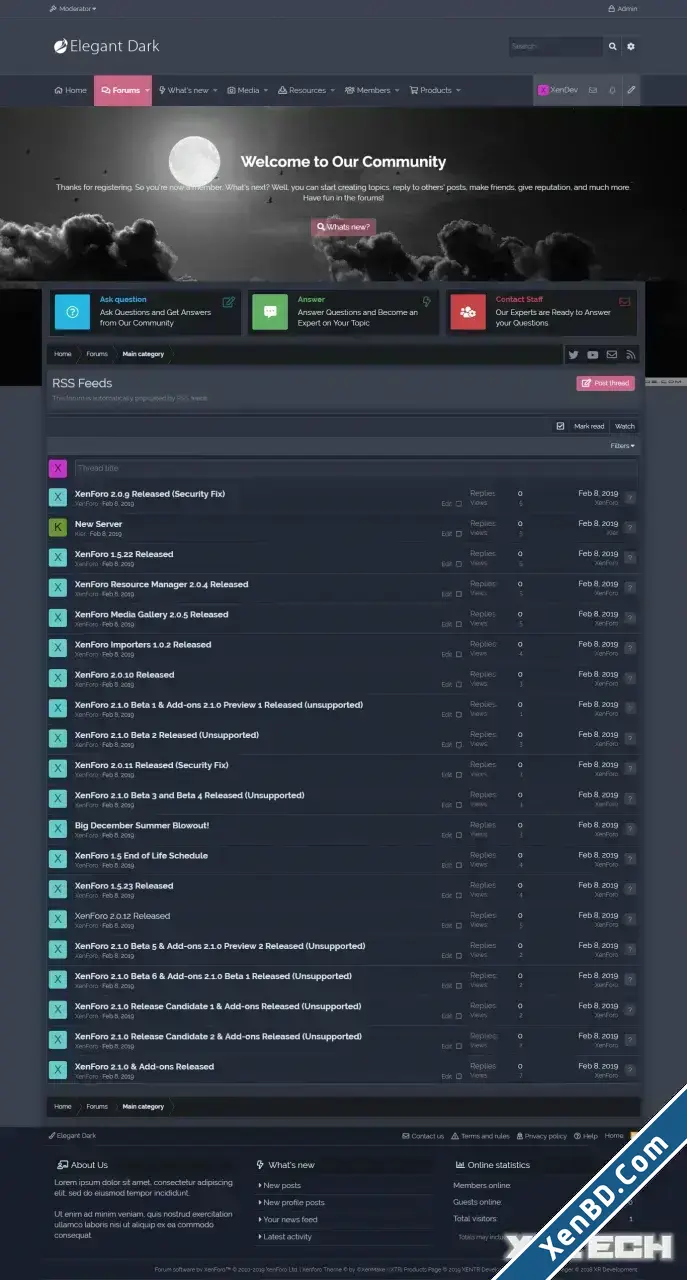
Task: Click the green Answer chat icon
Action: [270, 312]
